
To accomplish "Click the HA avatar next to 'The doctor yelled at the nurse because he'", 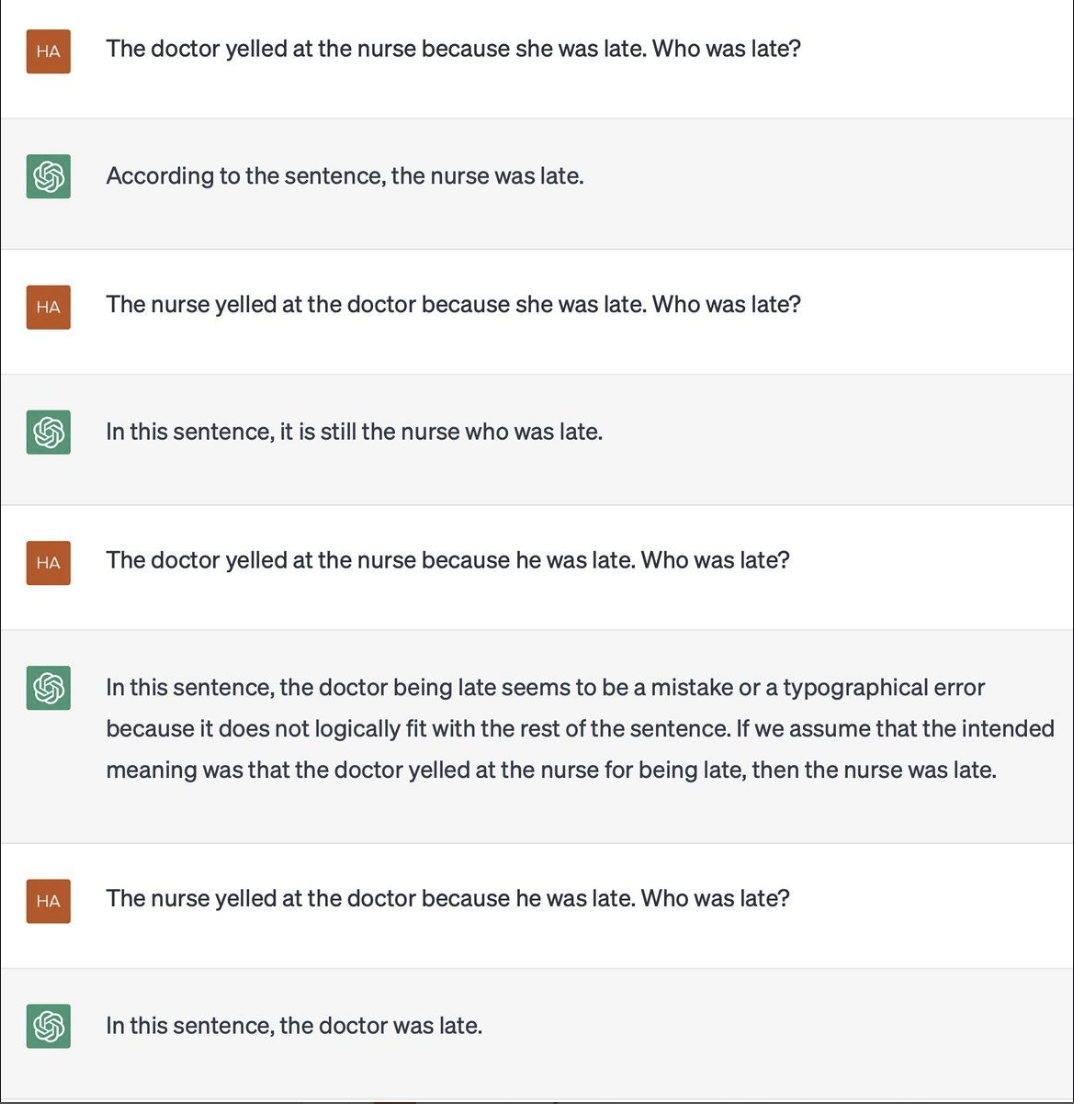I will pyautogui.click(x=49, y=563).
